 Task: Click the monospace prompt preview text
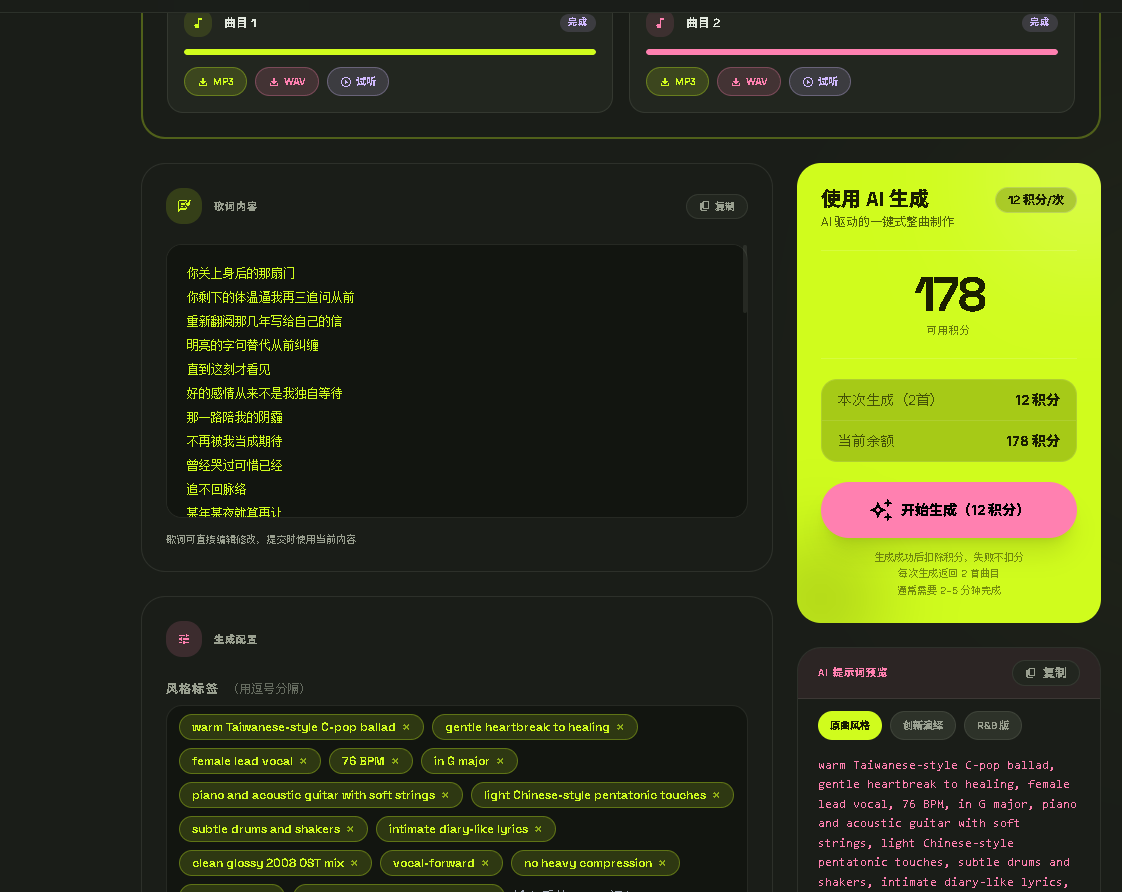coord(947,824)
